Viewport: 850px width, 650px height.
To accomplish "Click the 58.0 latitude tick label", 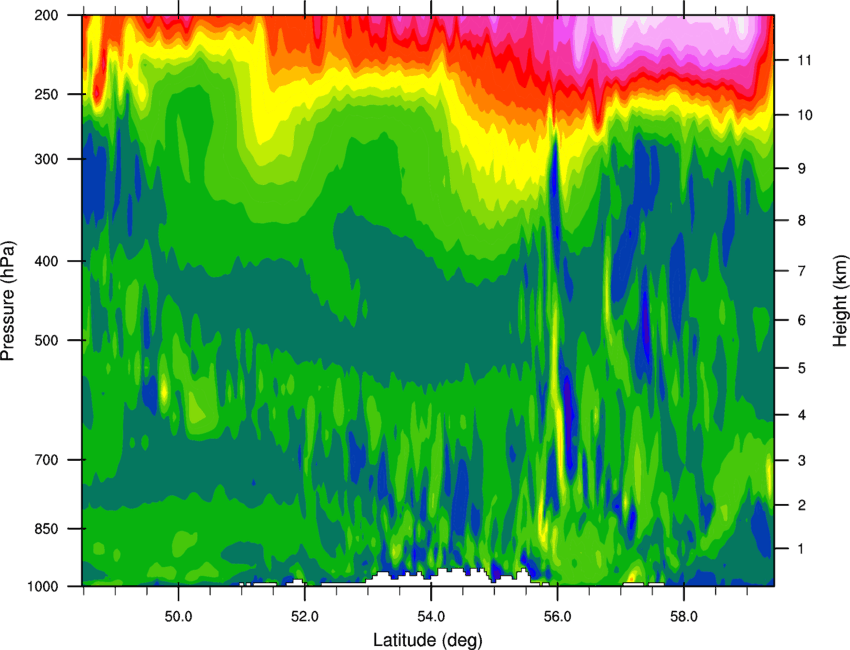I will (x=684, y=616).
